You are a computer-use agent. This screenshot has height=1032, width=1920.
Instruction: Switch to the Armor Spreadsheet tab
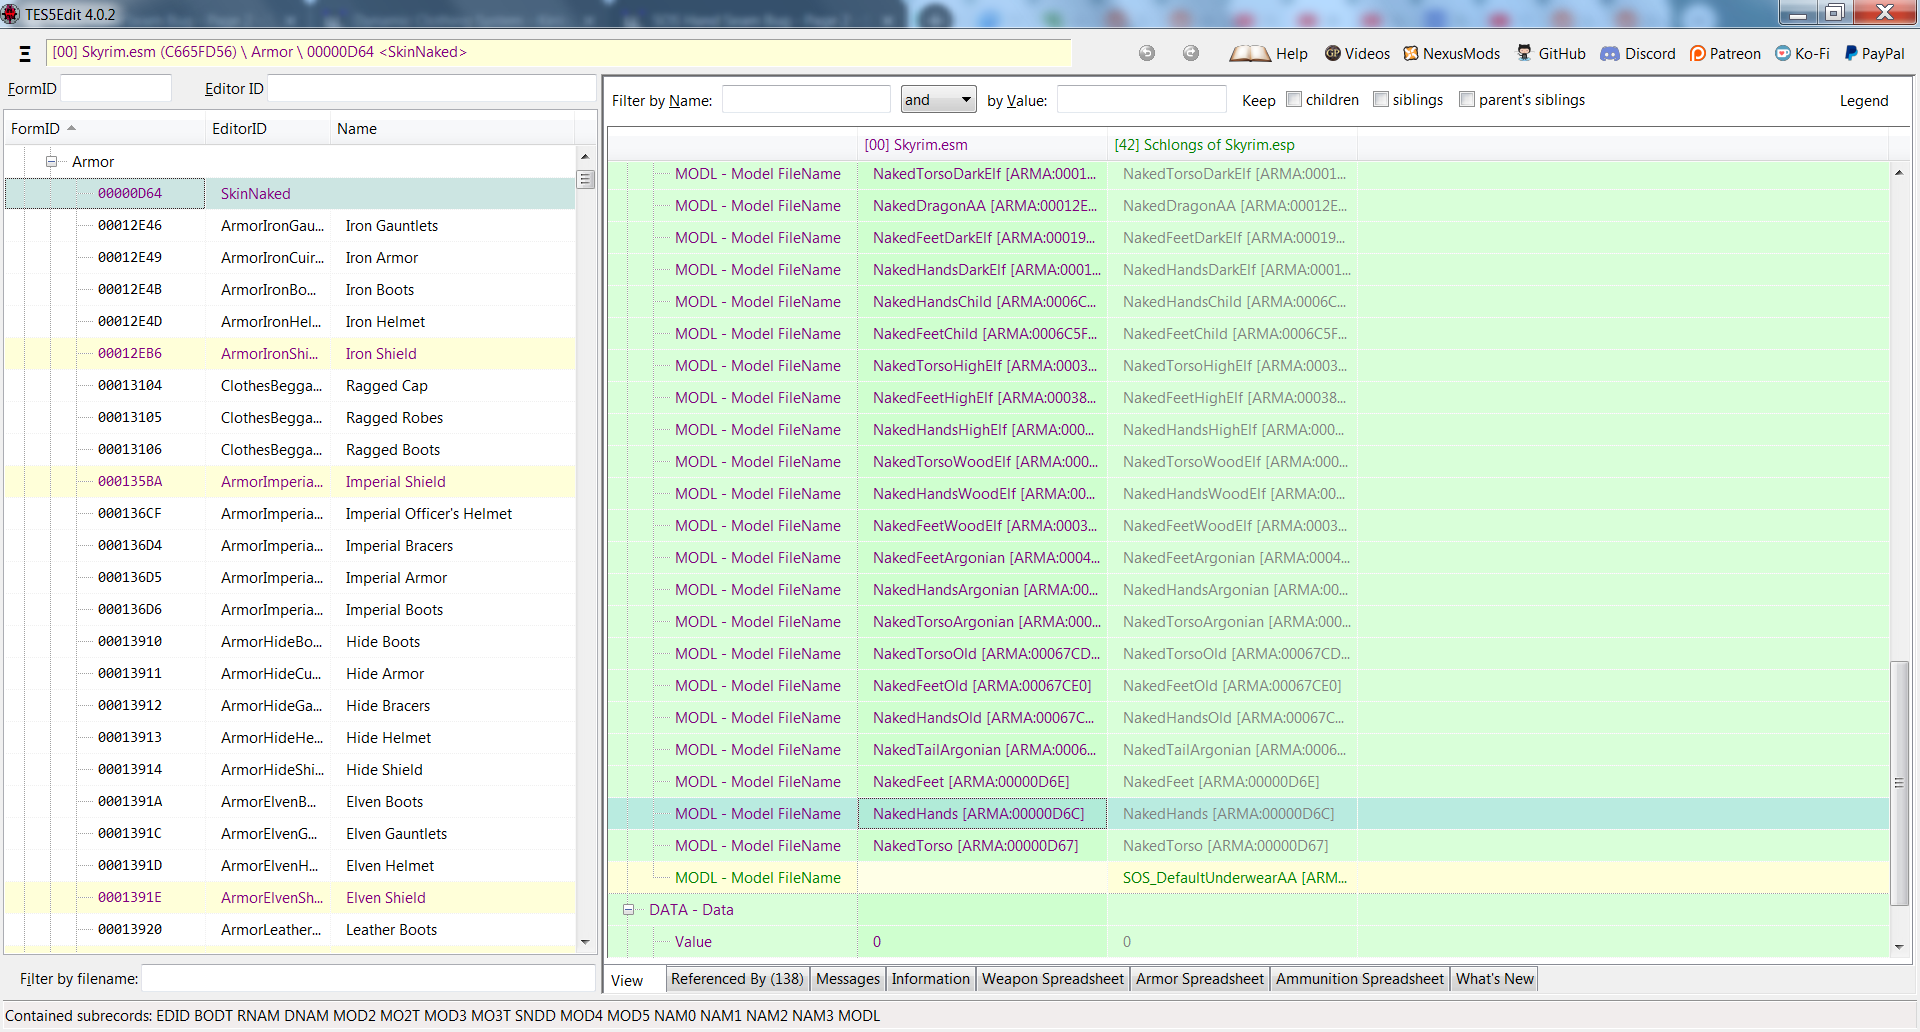pyautogui.click(x=1200, y=979)
